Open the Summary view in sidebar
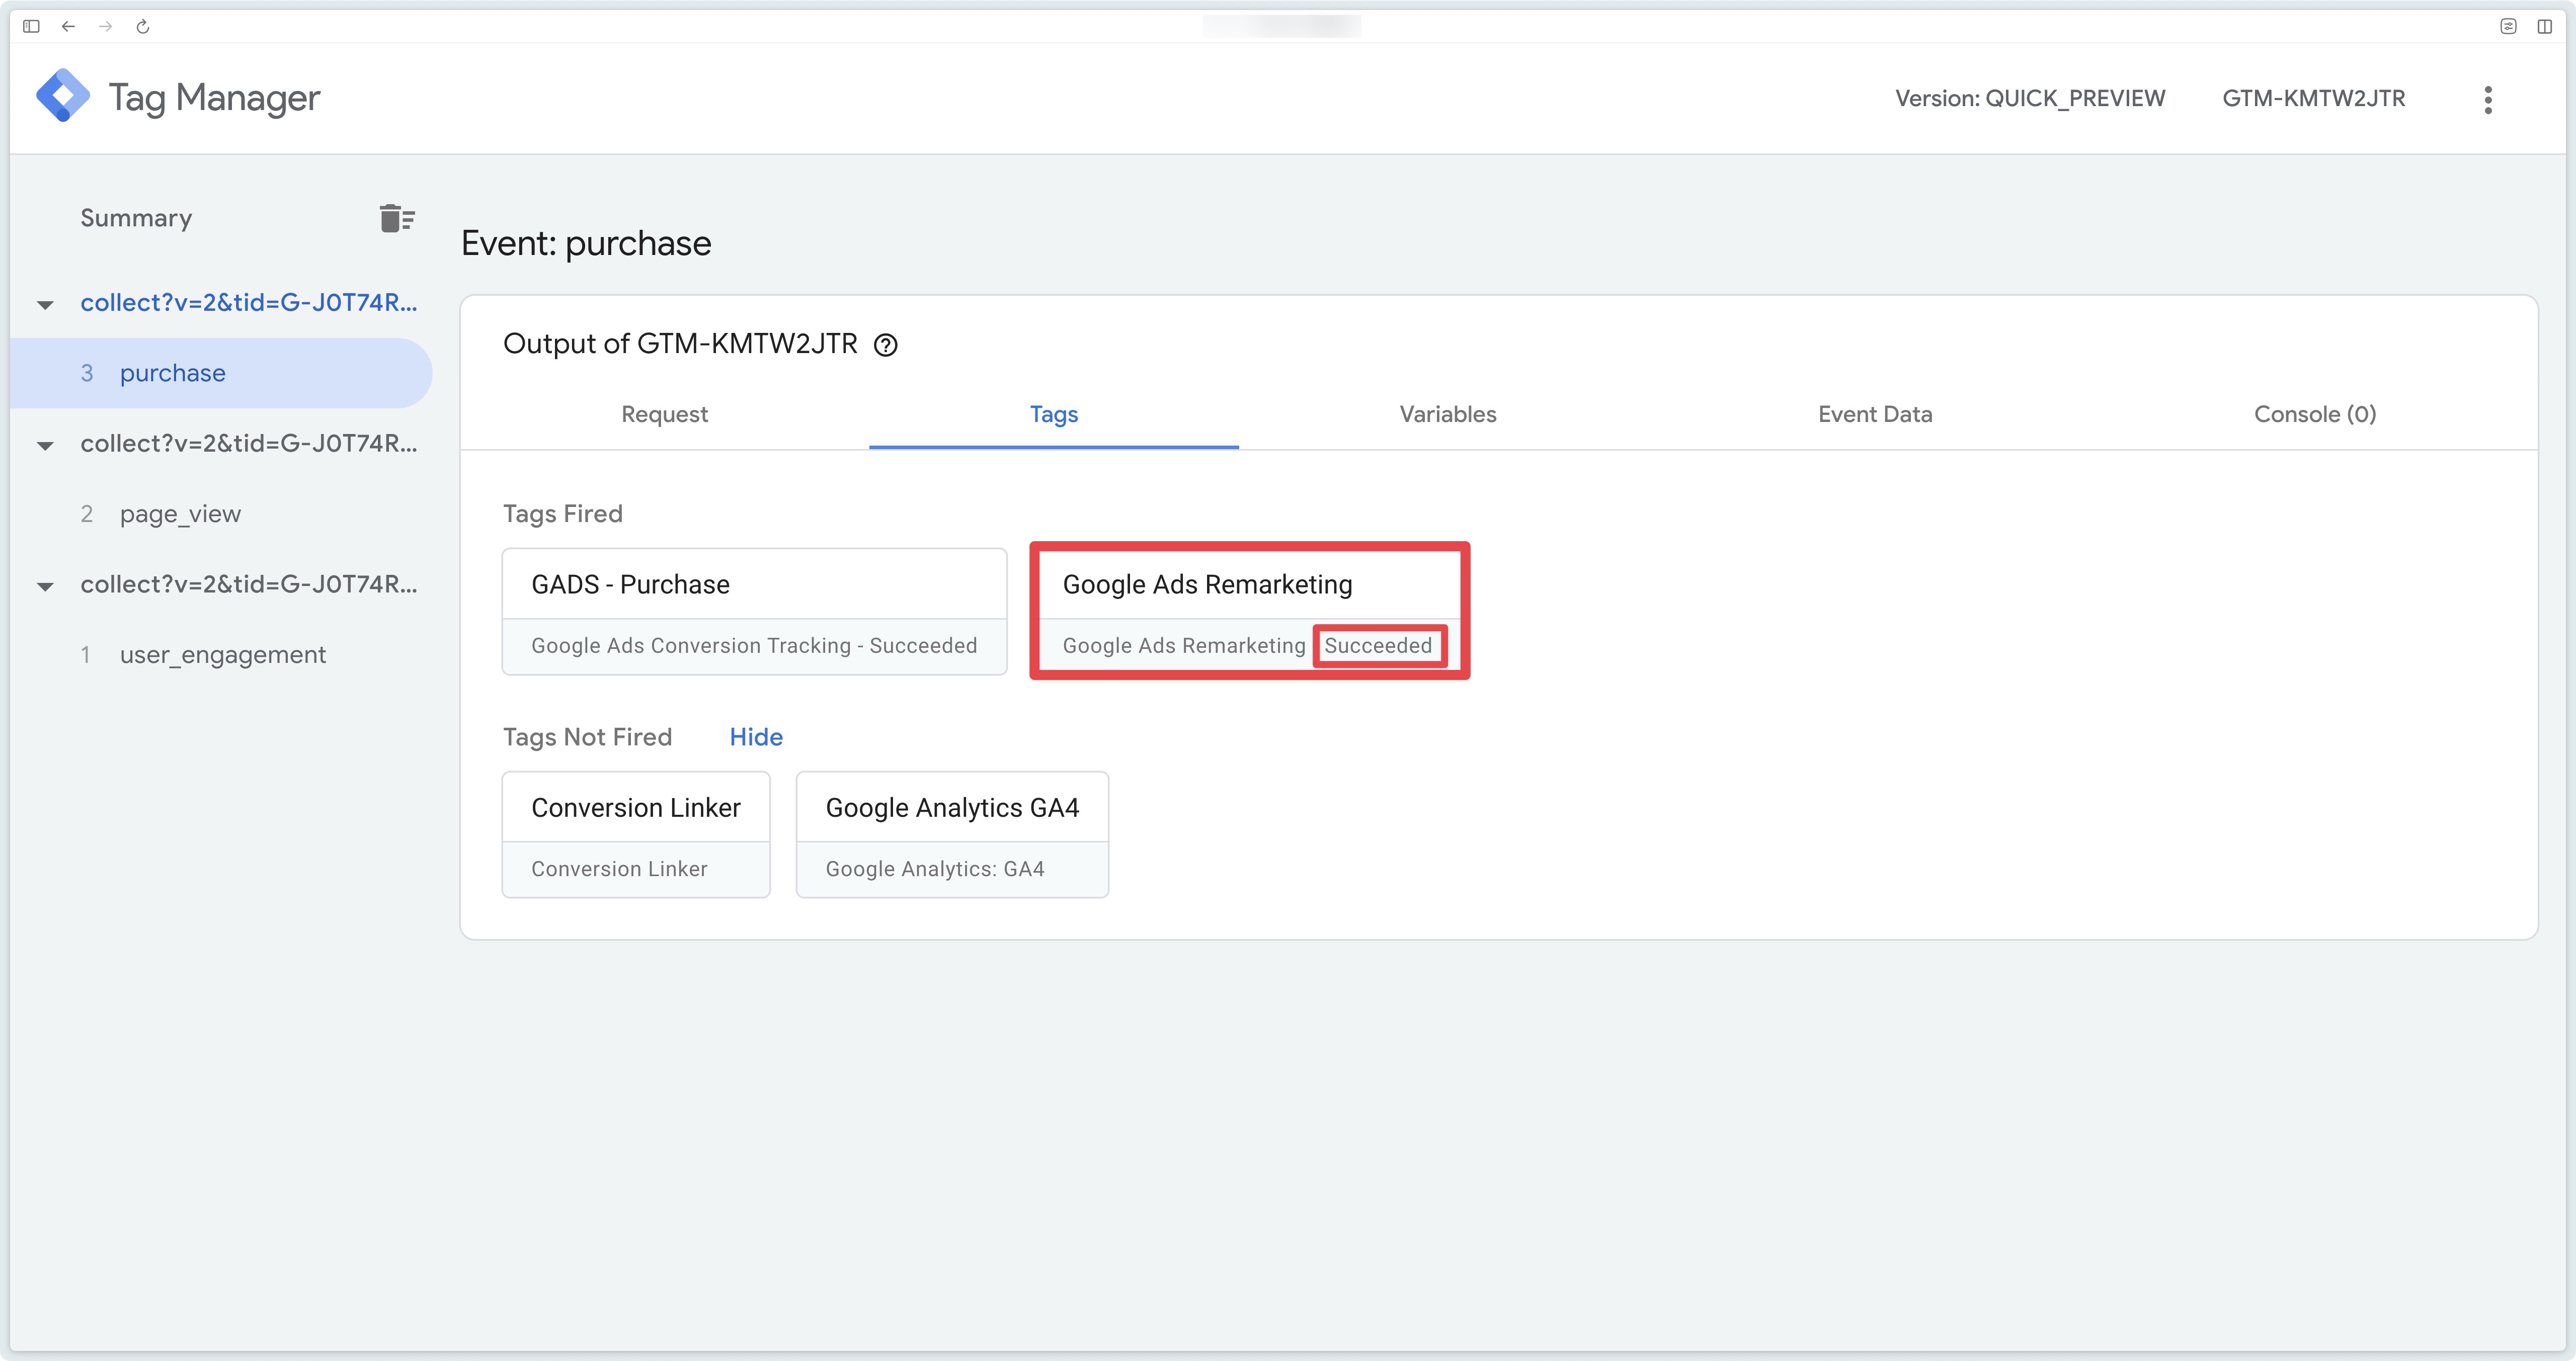Screen dimensions: 2576x1361 [136, 218]
